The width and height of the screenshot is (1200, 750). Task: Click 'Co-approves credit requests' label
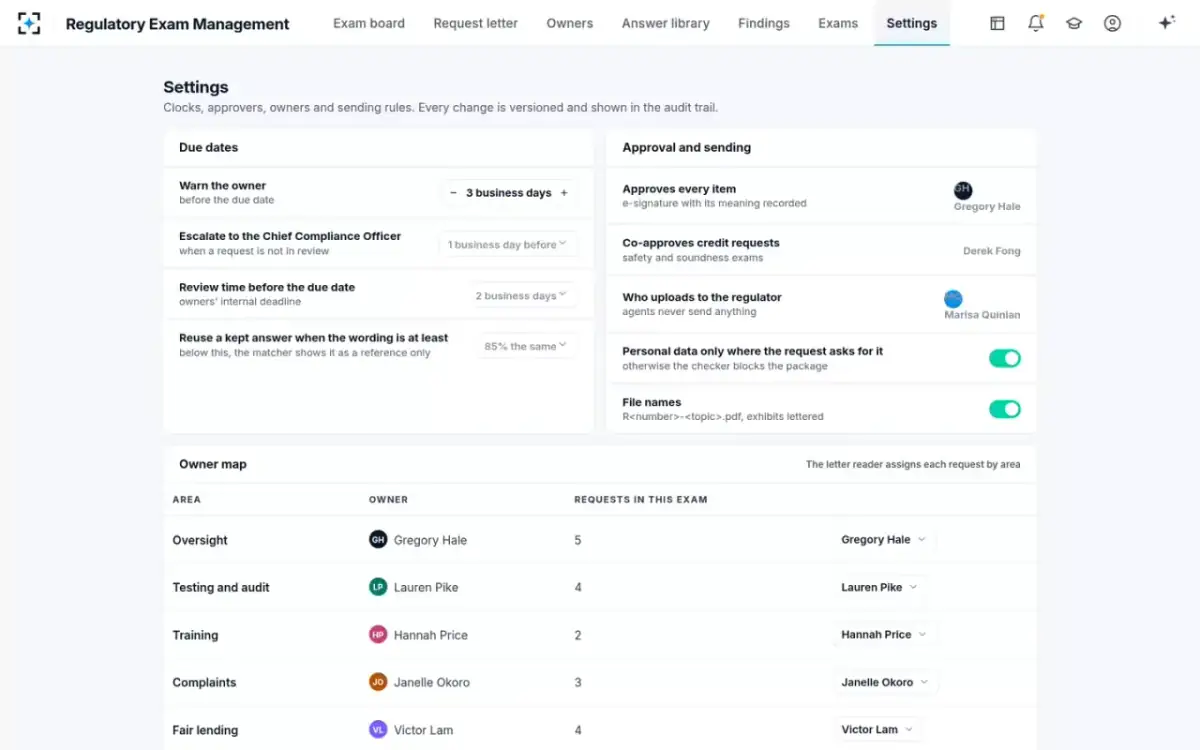coord(701,243)
